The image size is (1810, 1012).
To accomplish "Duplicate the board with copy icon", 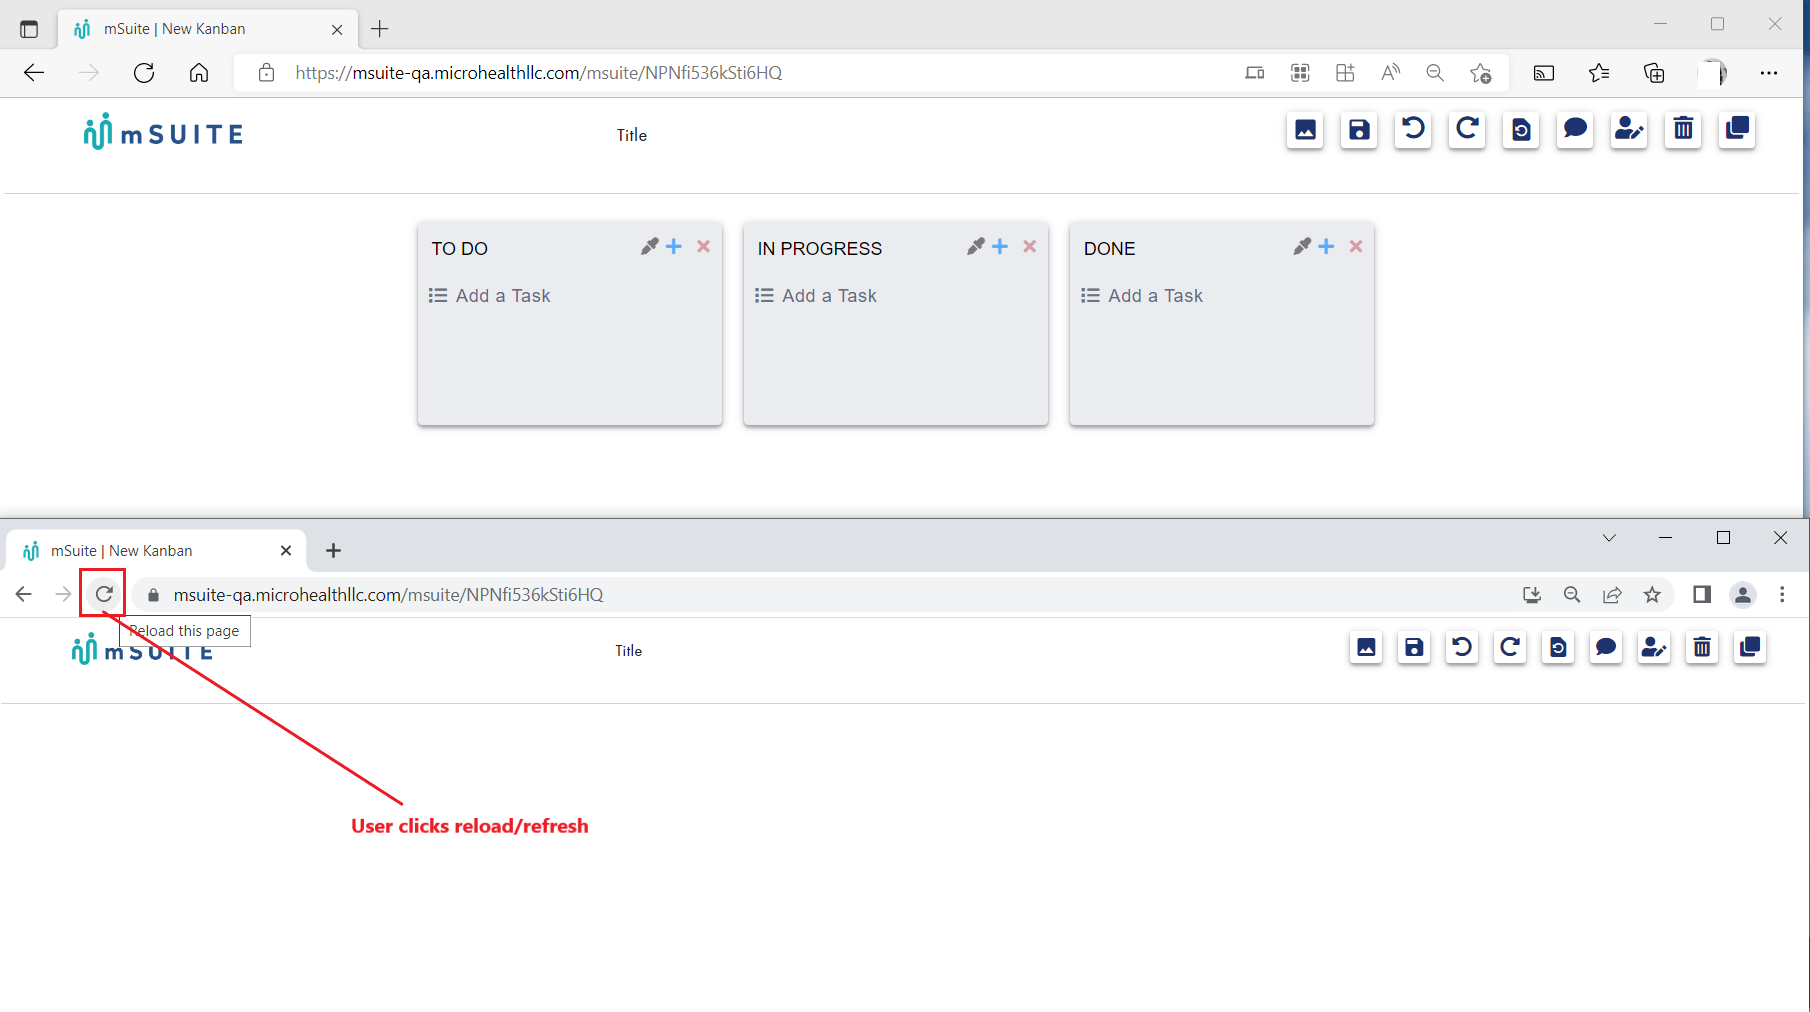I will [x=1736, y=130].
